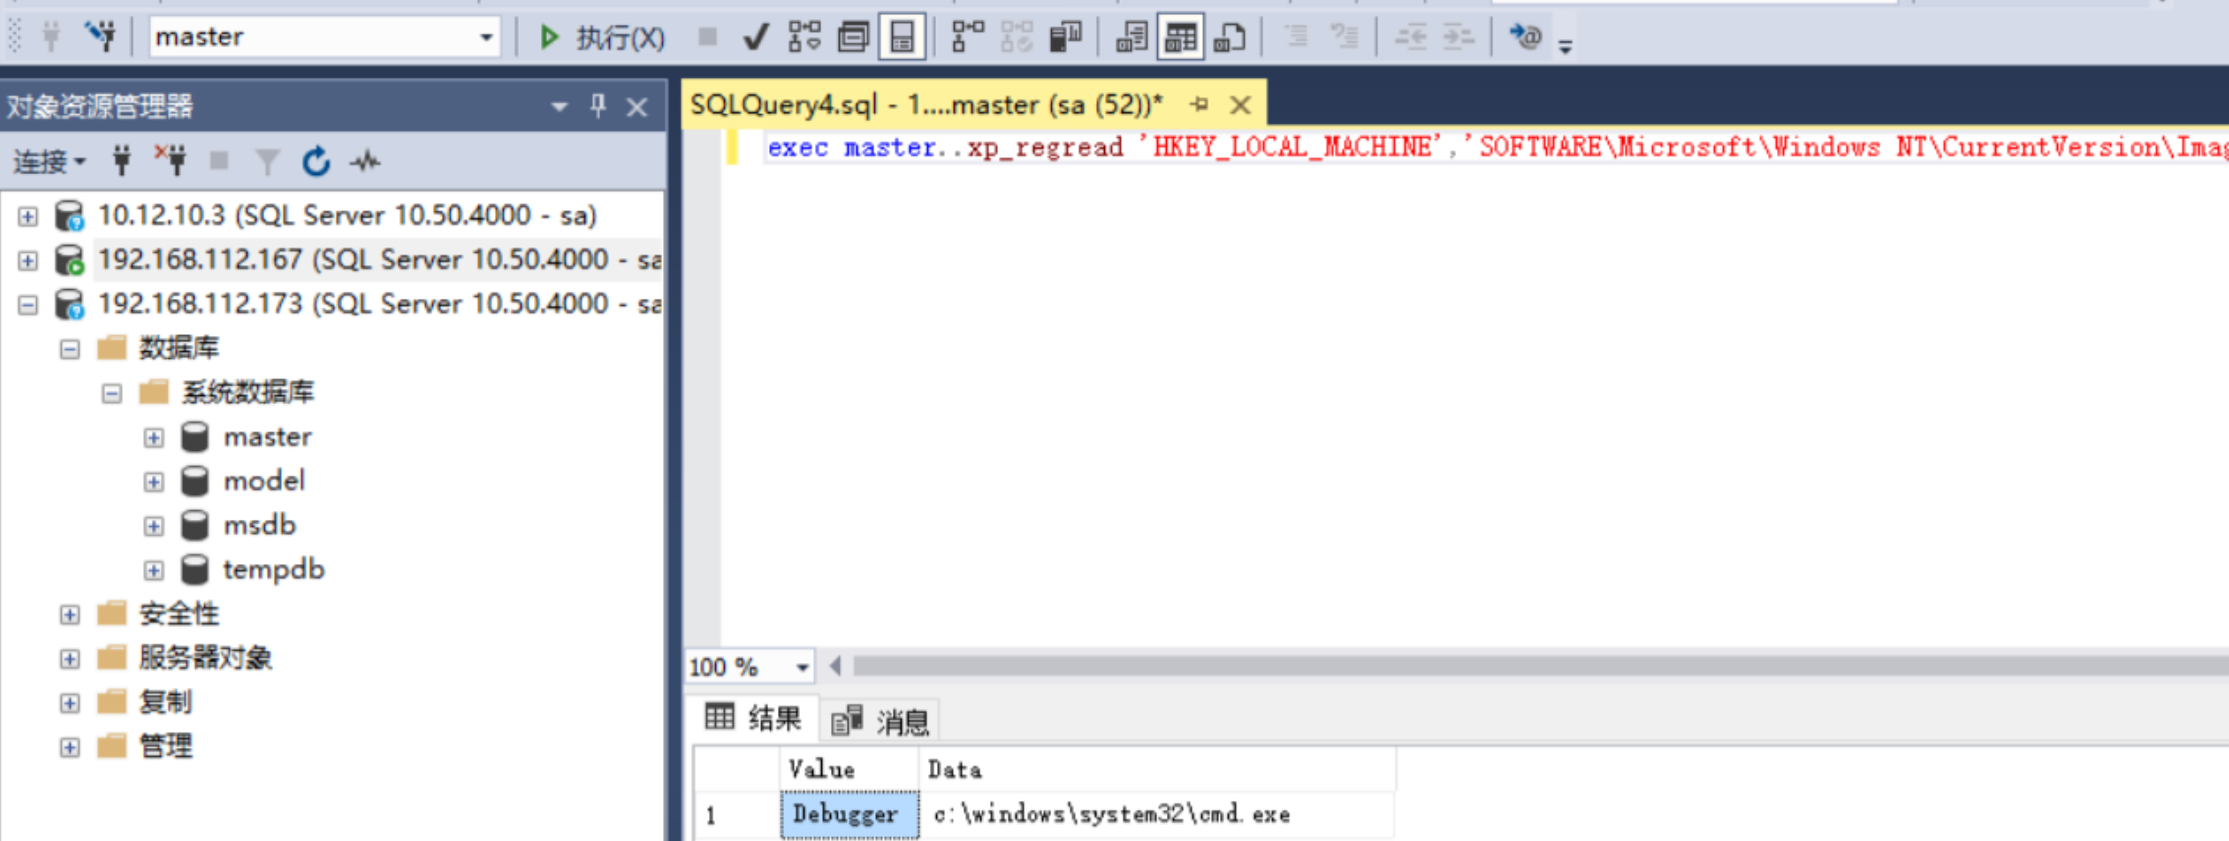Viewport: 2229px width, 841px height.
Task: Select server 10.12.10.3 in the tree
Action: click(347, 215)
